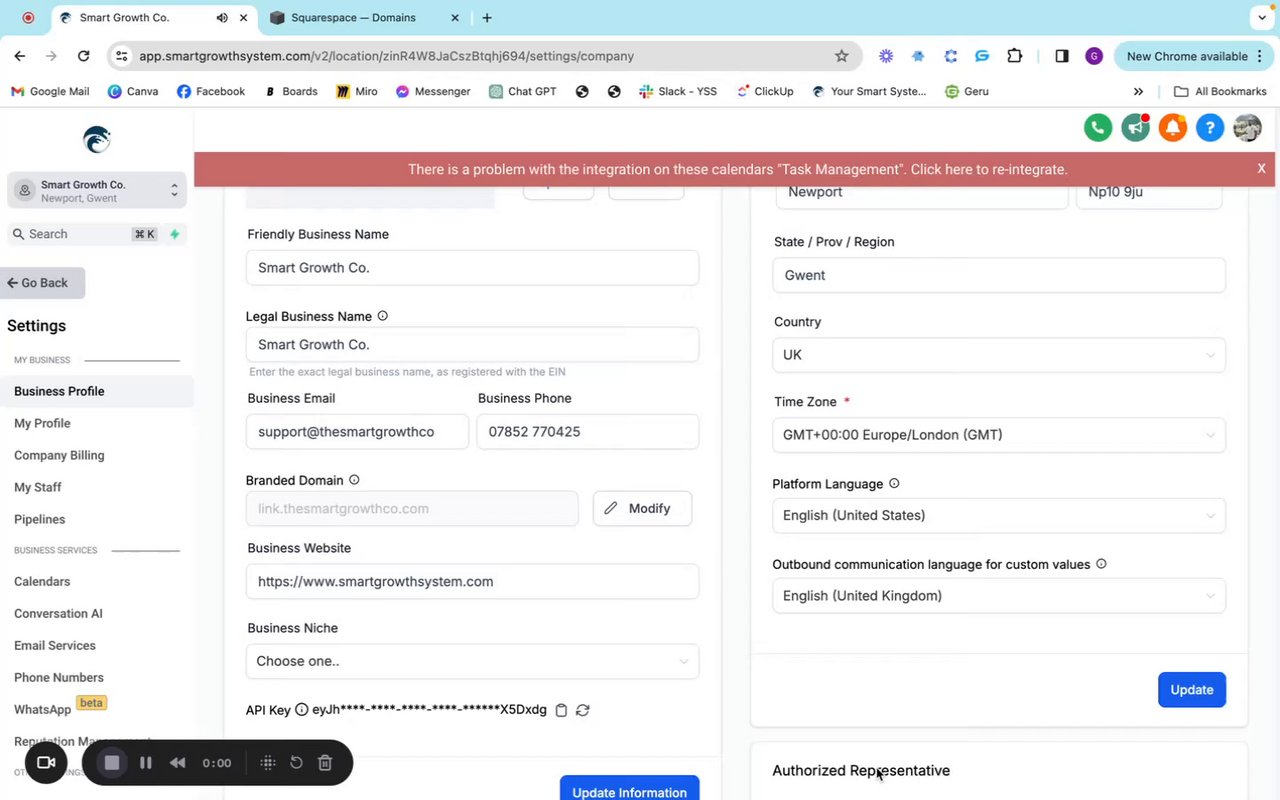The image size is (1280, 800).
Task: Click the info icon next to API Key
Action: [x=302, y=710]
